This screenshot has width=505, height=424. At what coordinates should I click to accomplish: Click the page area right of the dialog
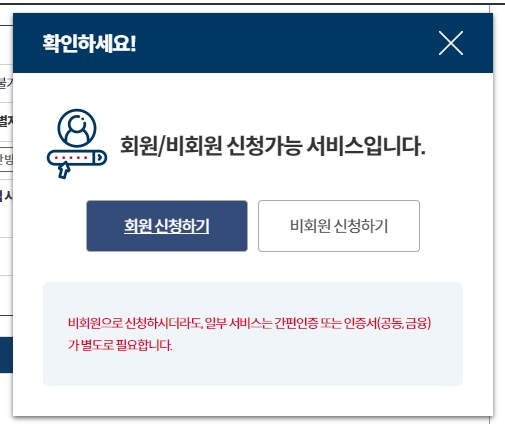[x=499, y=213]
